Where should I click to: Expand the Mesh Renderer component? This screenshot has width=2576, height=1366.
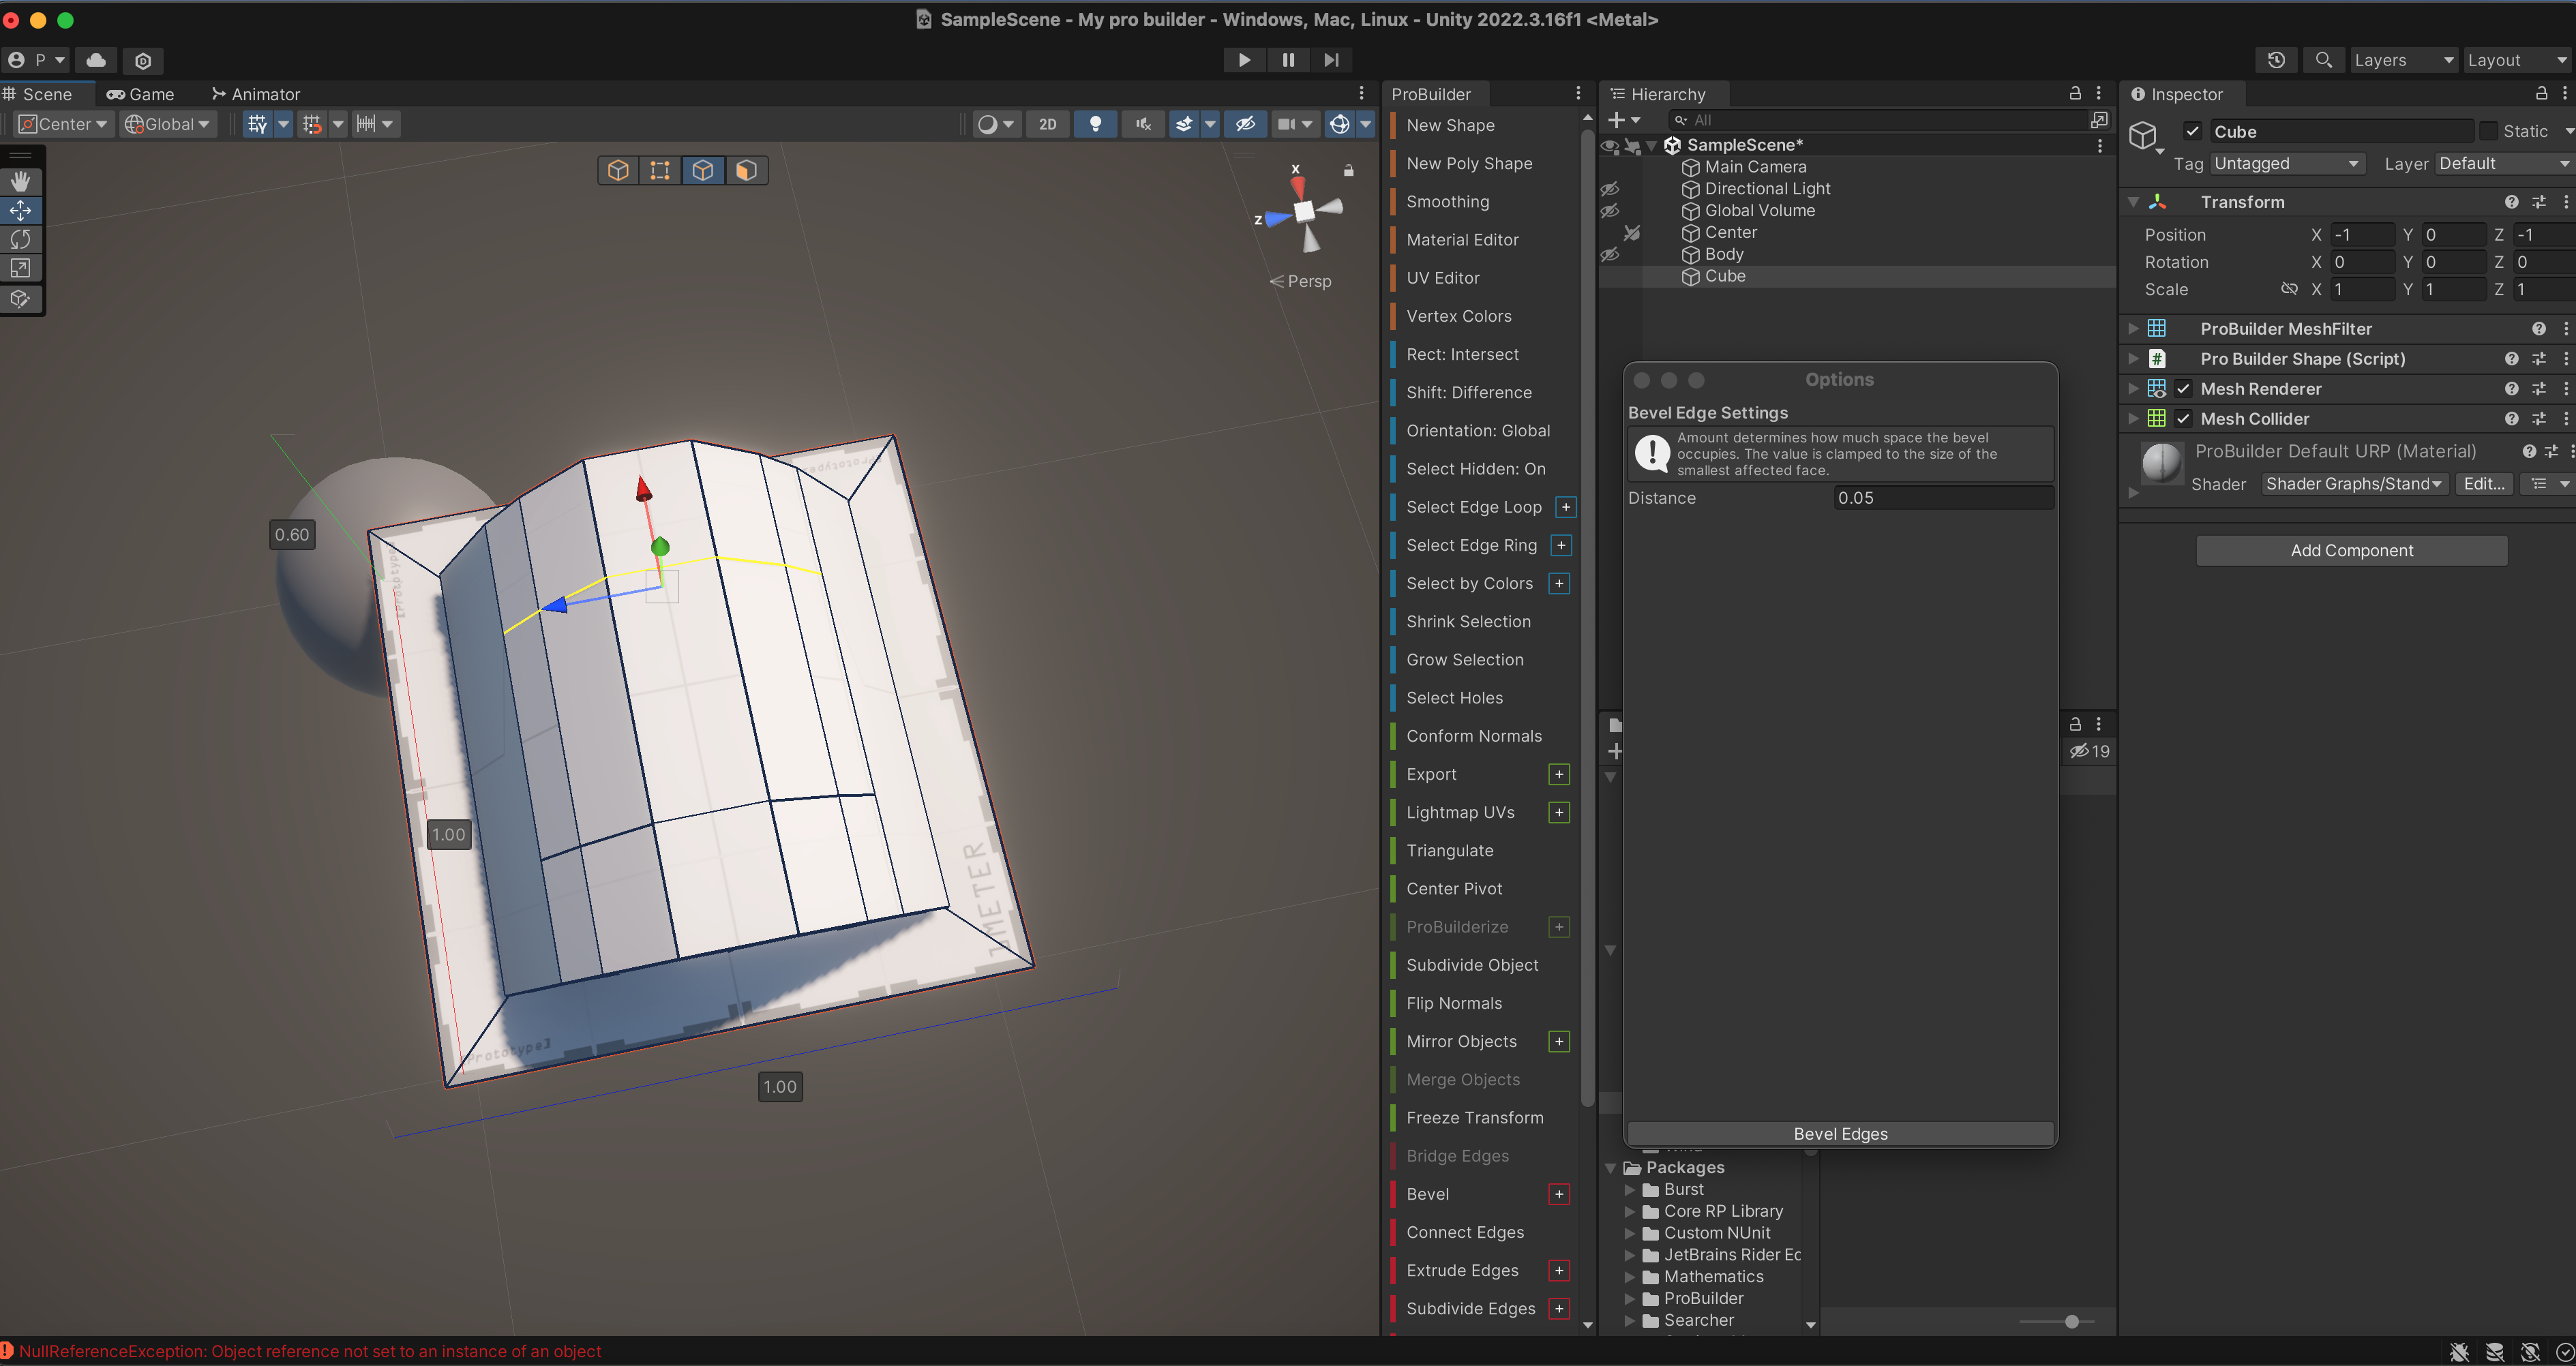[x=2133, y=388]
